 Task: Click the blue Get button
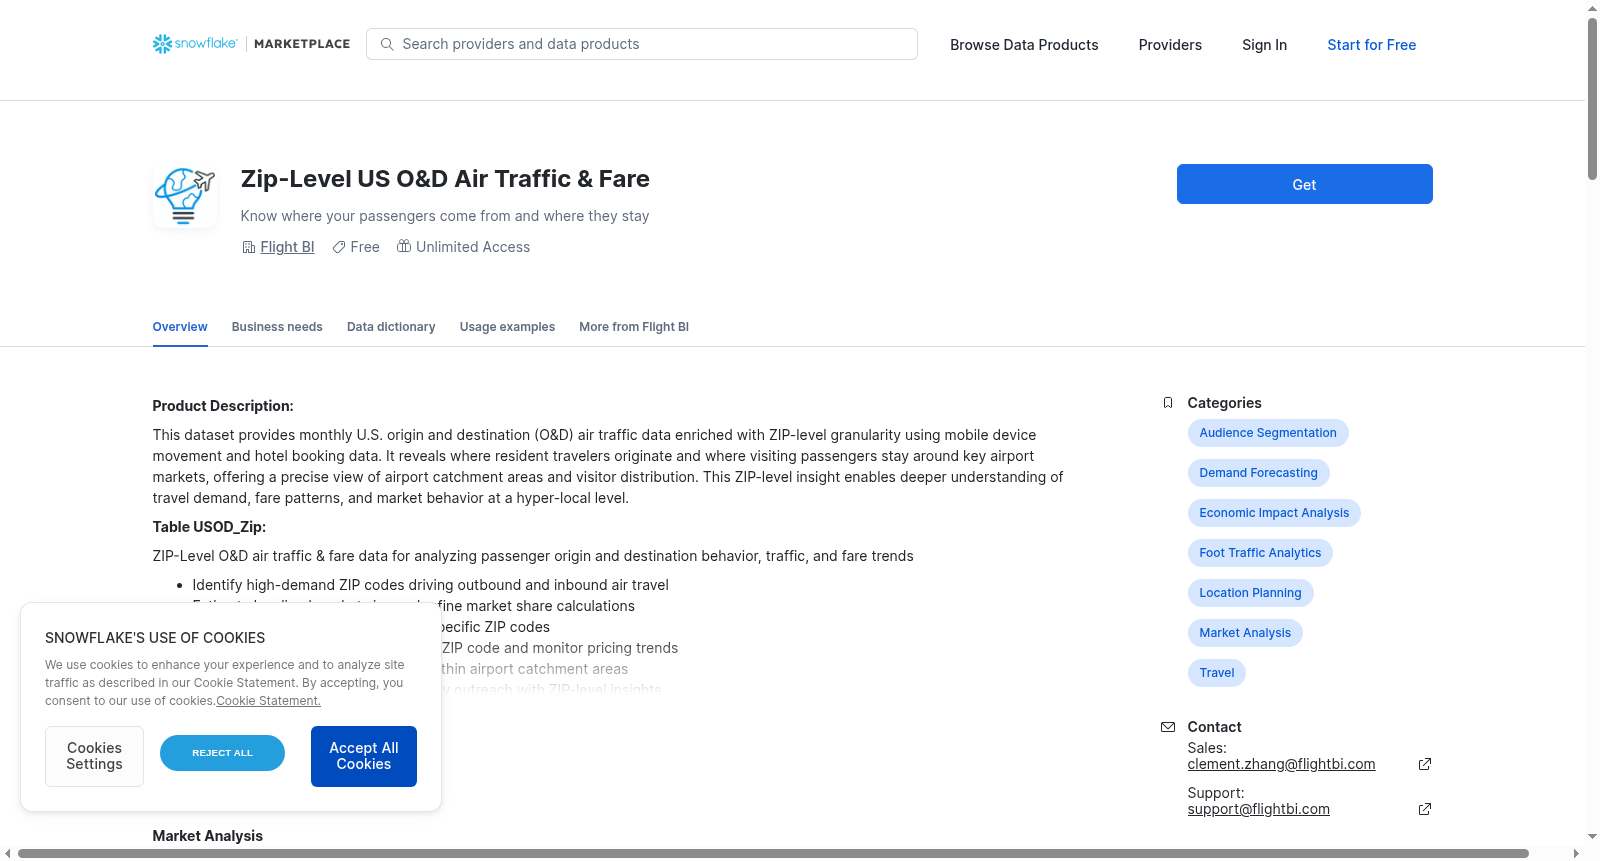click(x=1304, y=184)
